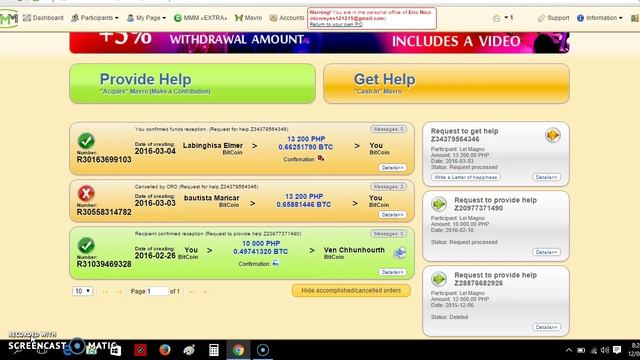The image size is (640, 360).
Task: Click 13 200 PHP amount in Labinghisa order
Action: pos(306,139)
